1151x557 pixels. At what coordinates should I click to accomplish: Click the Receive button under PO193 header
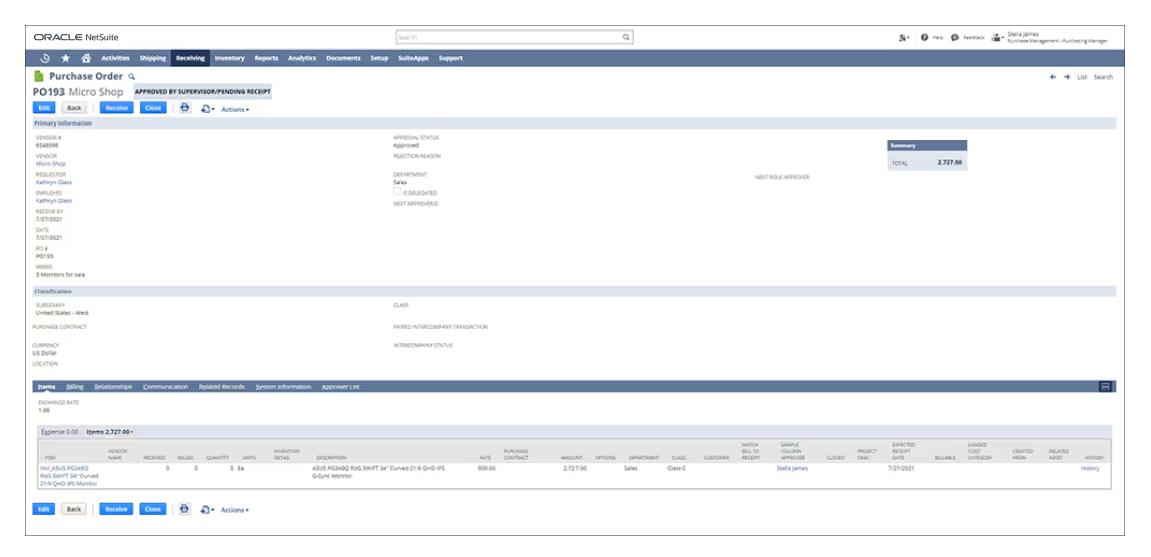(x=116, y=108)
